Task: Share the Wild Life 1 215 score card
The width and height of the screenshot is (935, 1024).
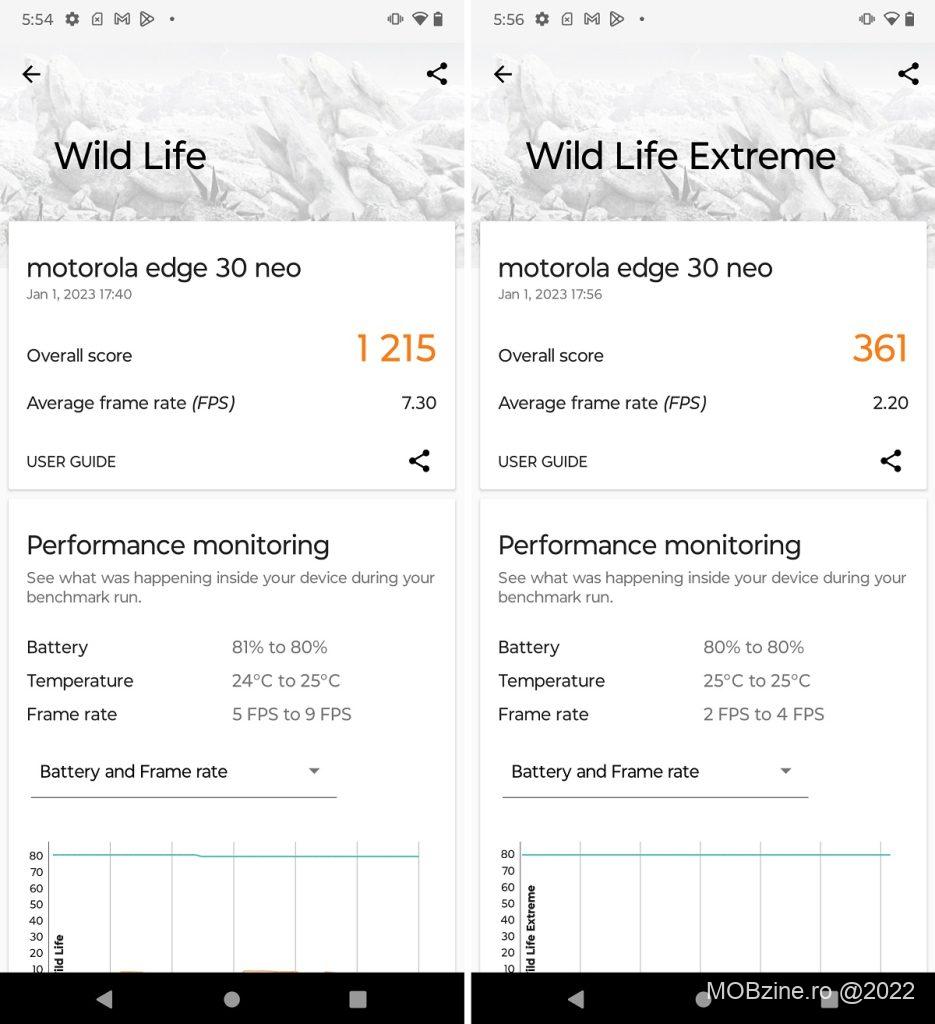Action: click(x=419, y=461)
